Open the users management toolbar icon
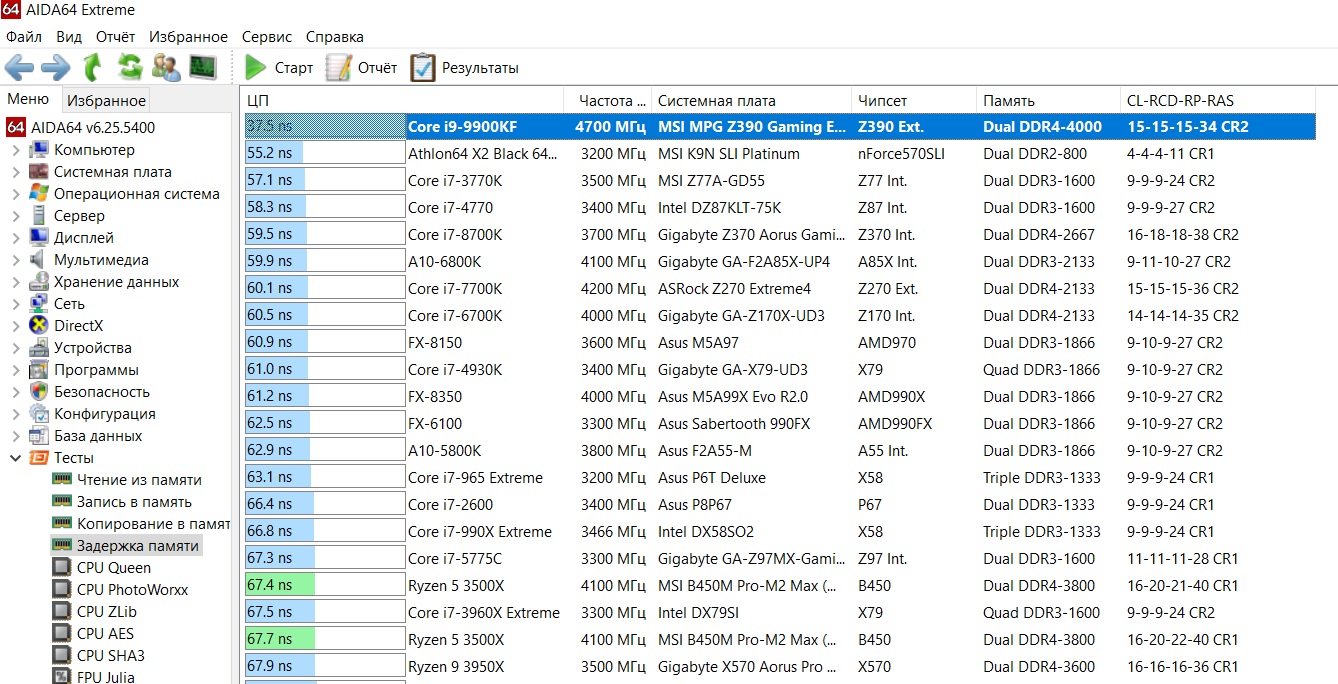The height and width of the screenshot is (684, 1338). coord(166,68)
